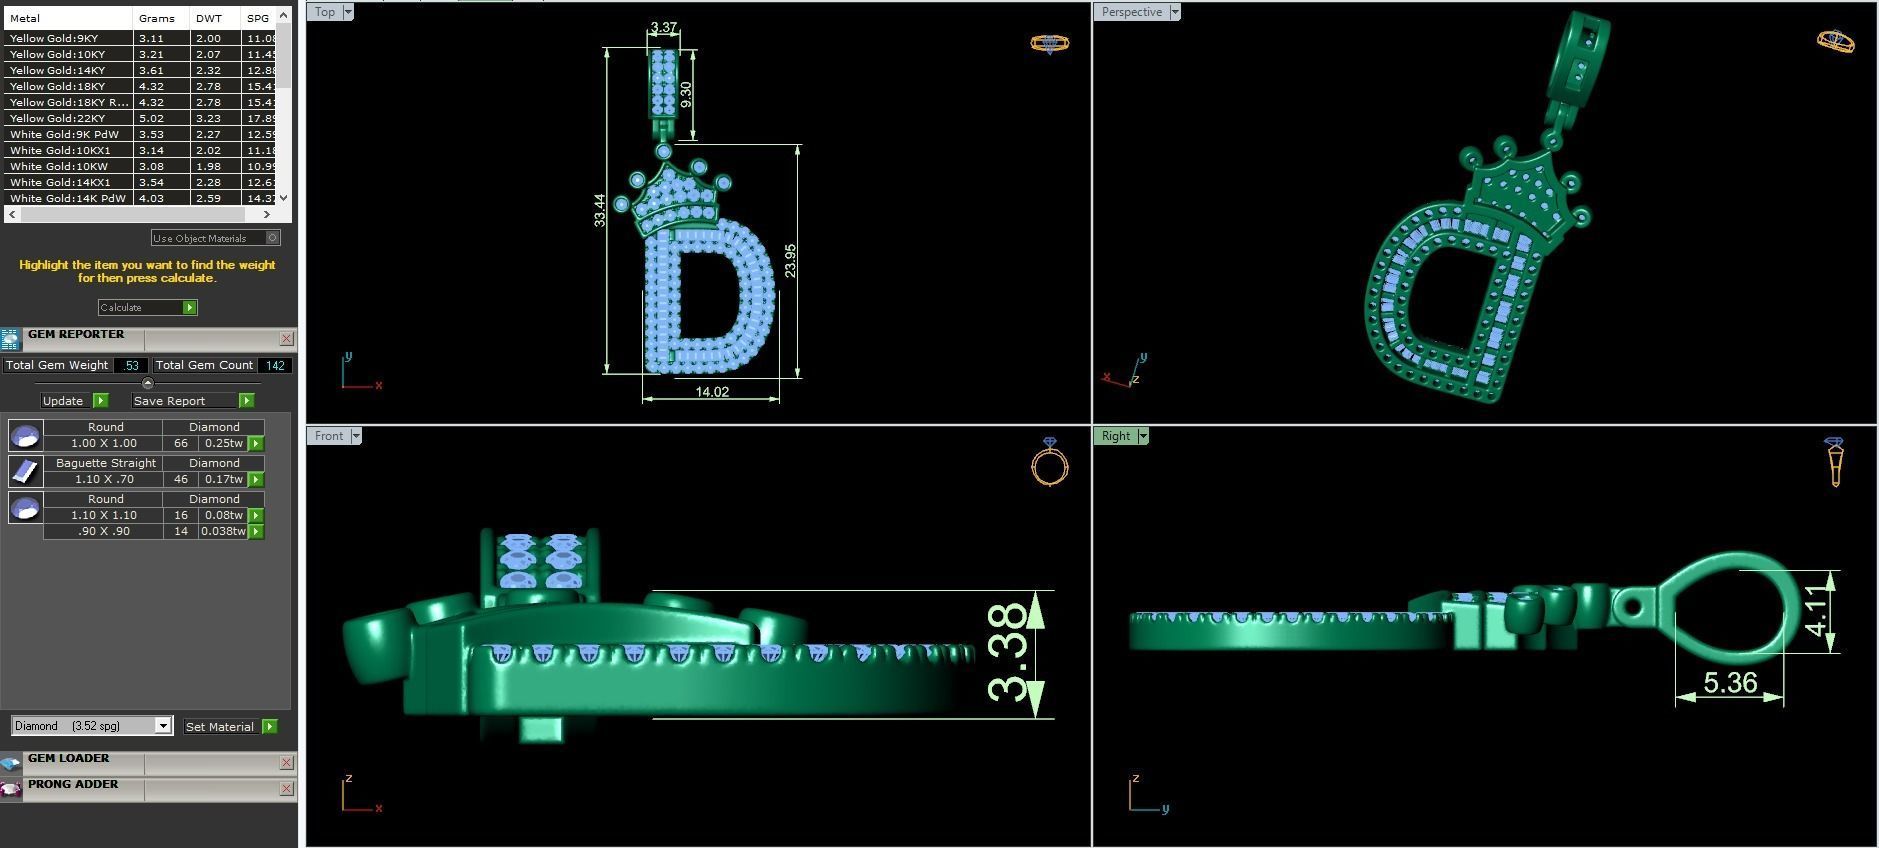This screenshot has width=1879, height=848.
Task: Open the Diamond (3.52 spg) material dropdown
Action: point(163,726)
